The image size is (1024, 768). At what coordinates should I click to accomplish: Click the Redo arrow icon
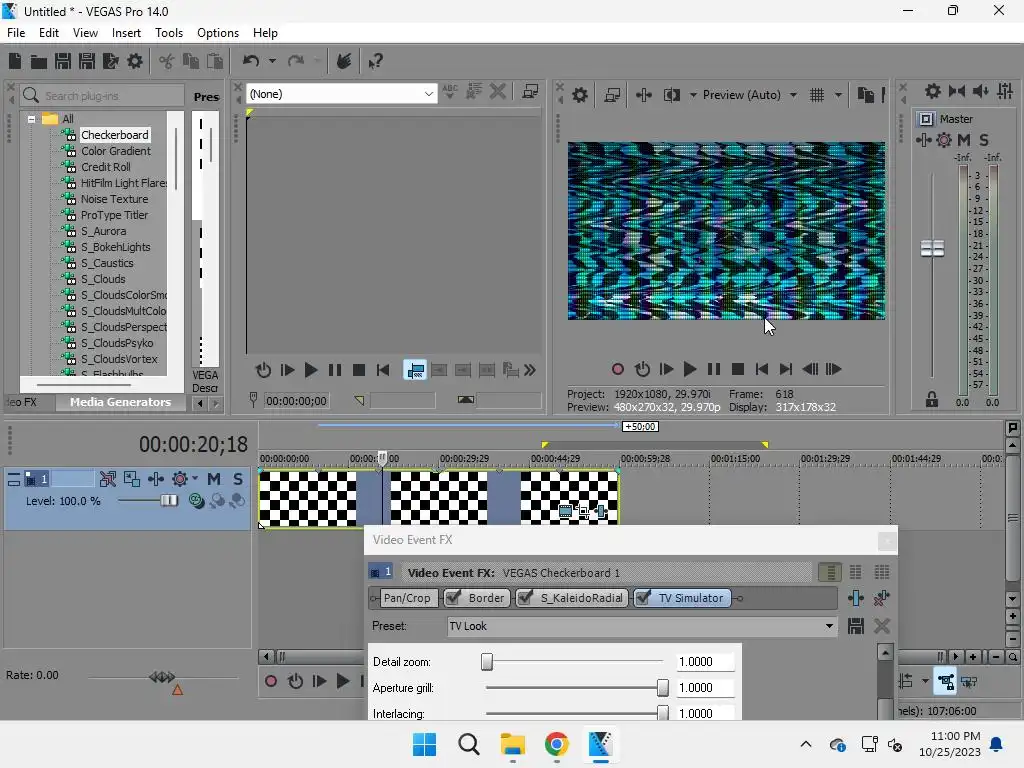pyautogui.click(x=296, y=61)
